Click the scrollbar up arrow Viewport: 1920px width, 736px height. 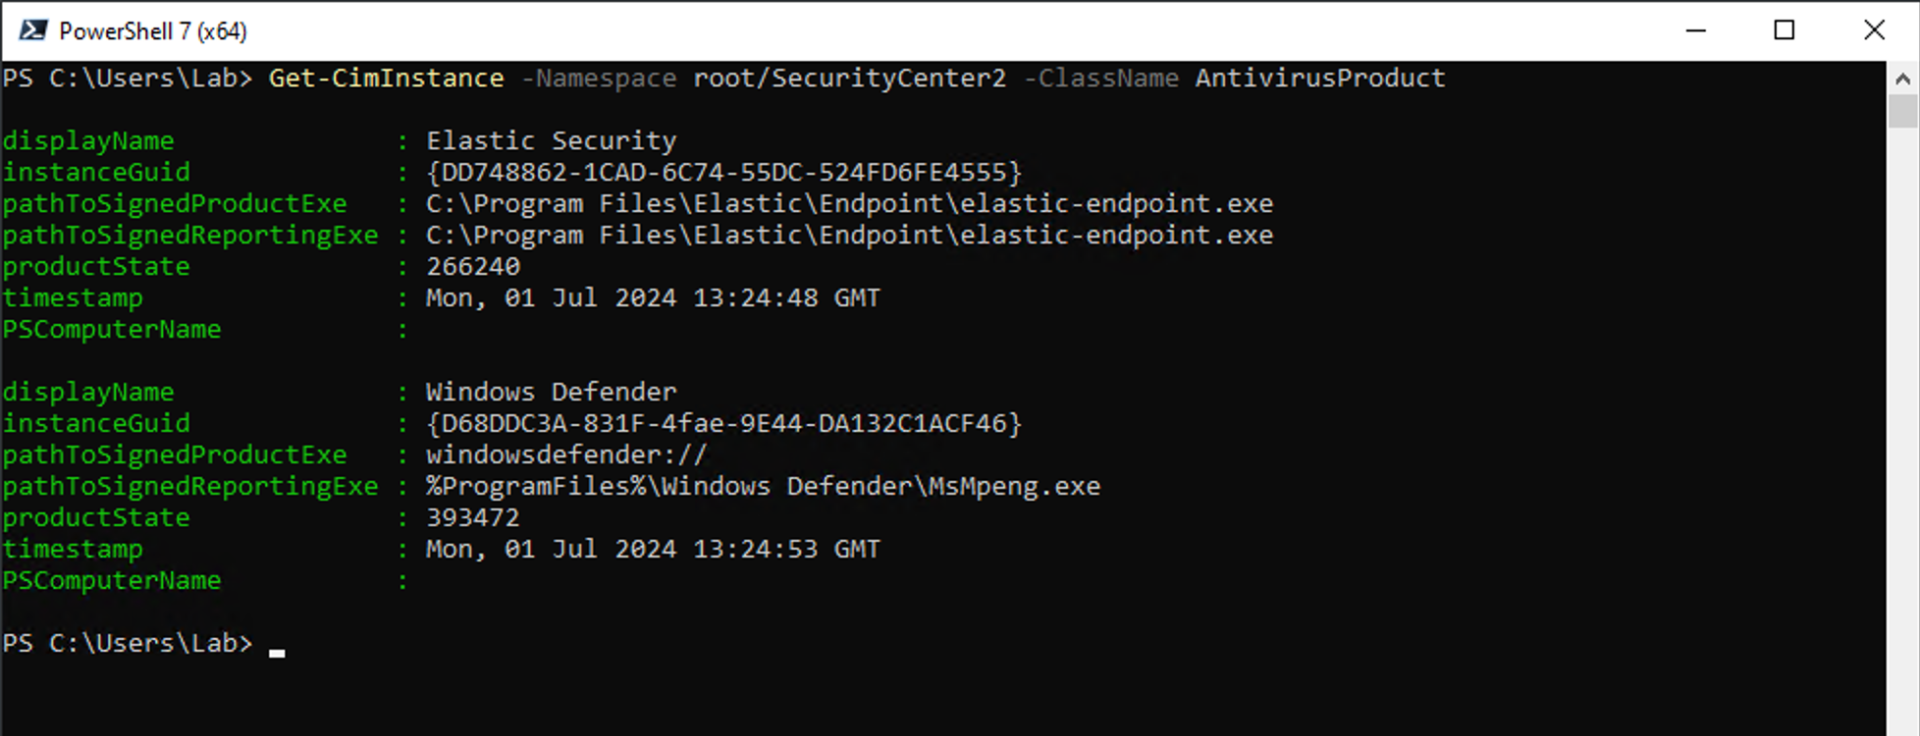1902,78
